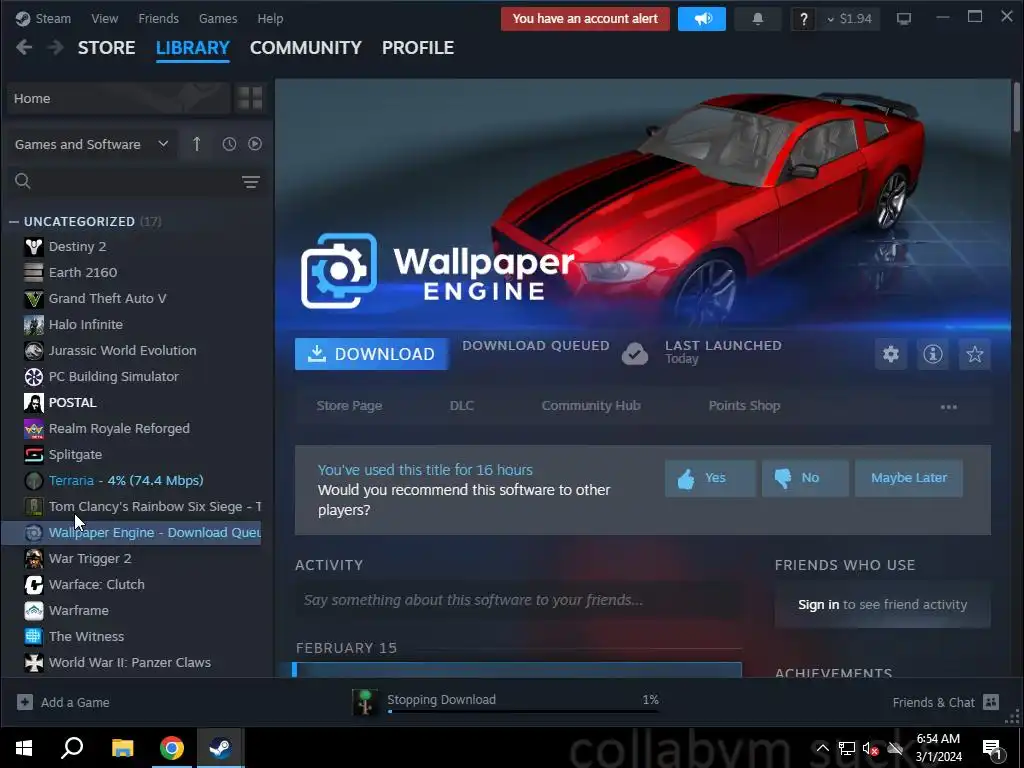Click the Grand Theft Auto V icon

33,298
